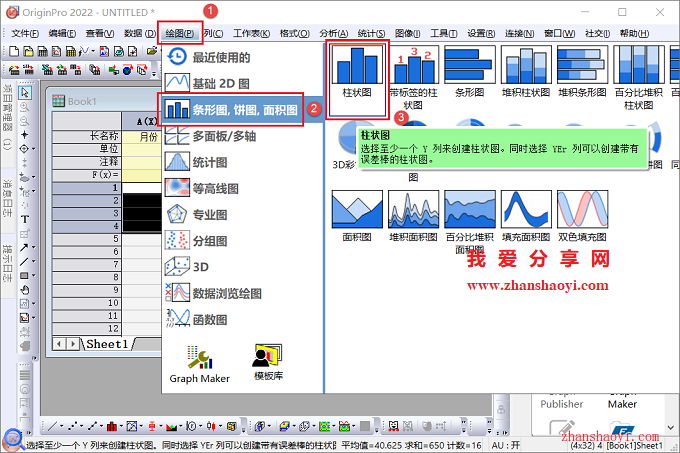
Task: Select the 百分比堆积面积图 chart icon
Action: click(470, 209)
